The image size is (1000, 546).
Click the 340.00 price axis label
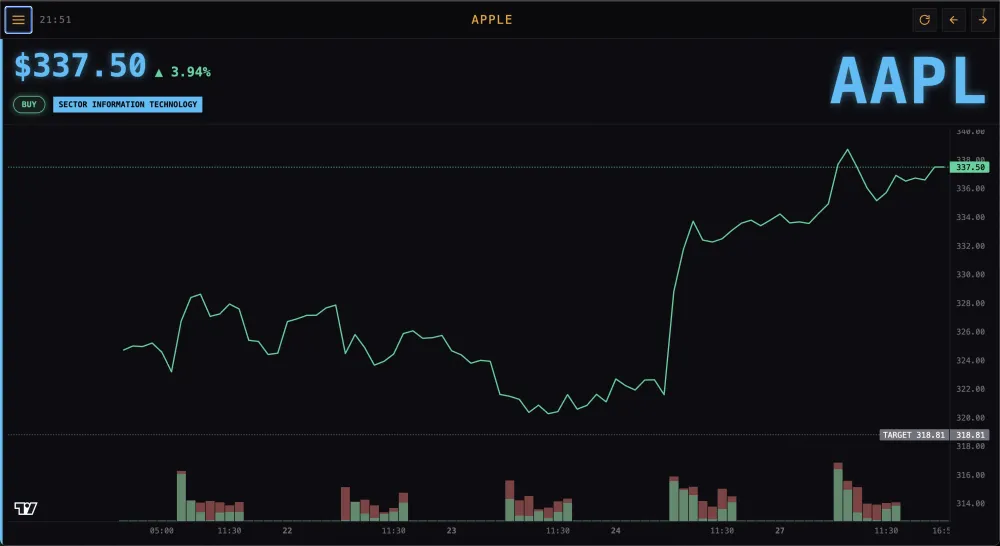(x=969, y=132)
